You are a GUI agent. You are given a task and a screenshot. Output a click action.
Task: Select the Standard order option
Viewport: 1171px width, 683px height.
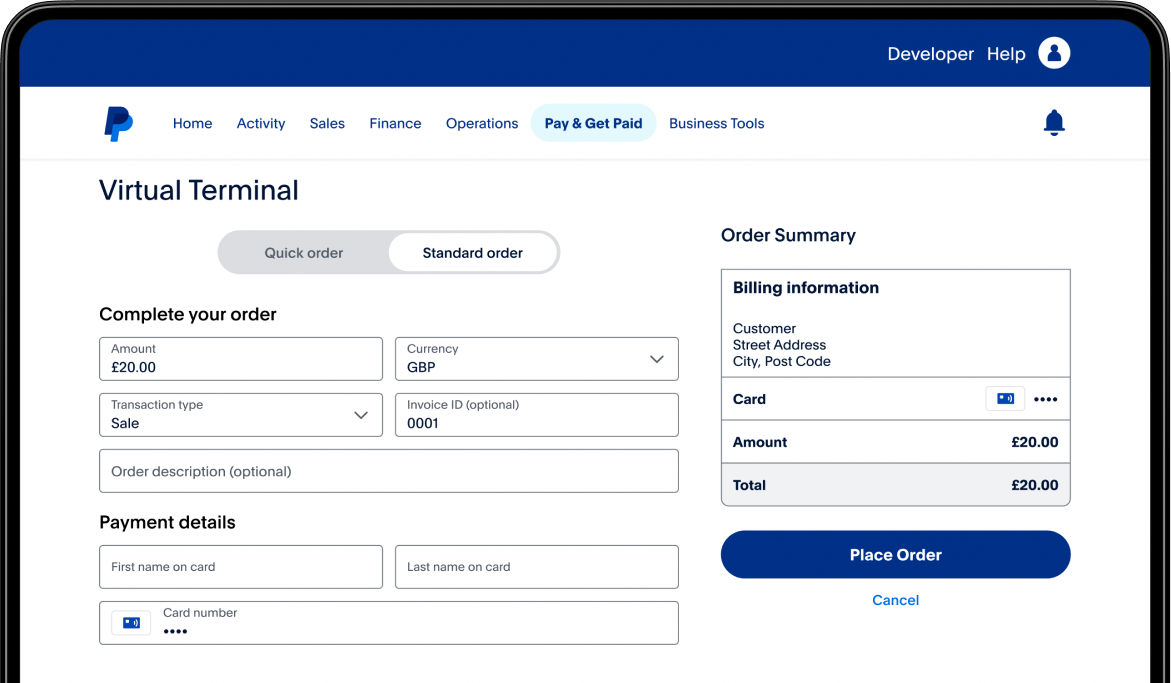point(472,253)
